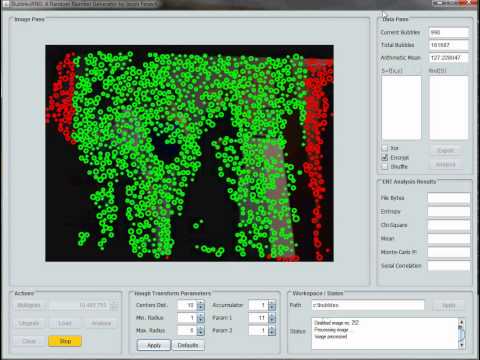This screenshot has width=480, height=360.
Task: Increase Min. Radius with up arrow
Action: 200,315
